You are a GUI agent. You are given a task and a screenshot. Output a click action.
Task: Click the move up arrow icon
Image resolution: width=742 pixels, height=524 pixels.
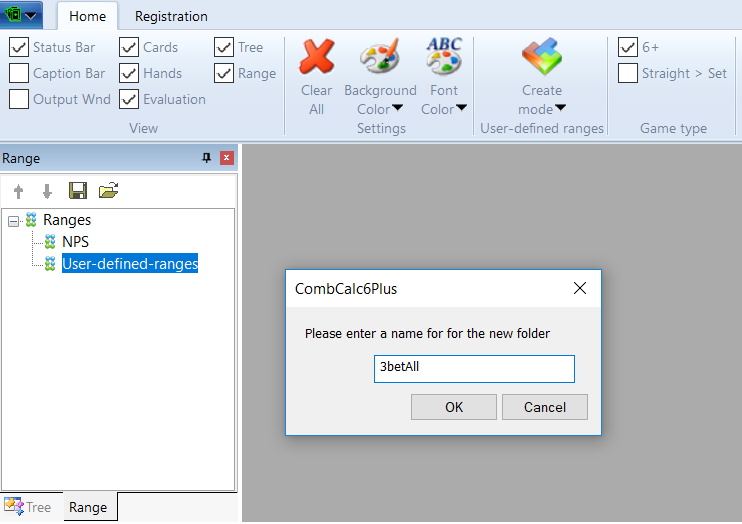[18, 192]
